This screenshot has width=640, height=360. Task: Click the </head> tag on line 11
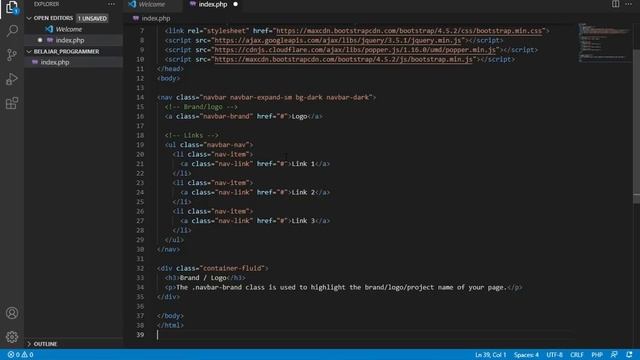(170, 69)
